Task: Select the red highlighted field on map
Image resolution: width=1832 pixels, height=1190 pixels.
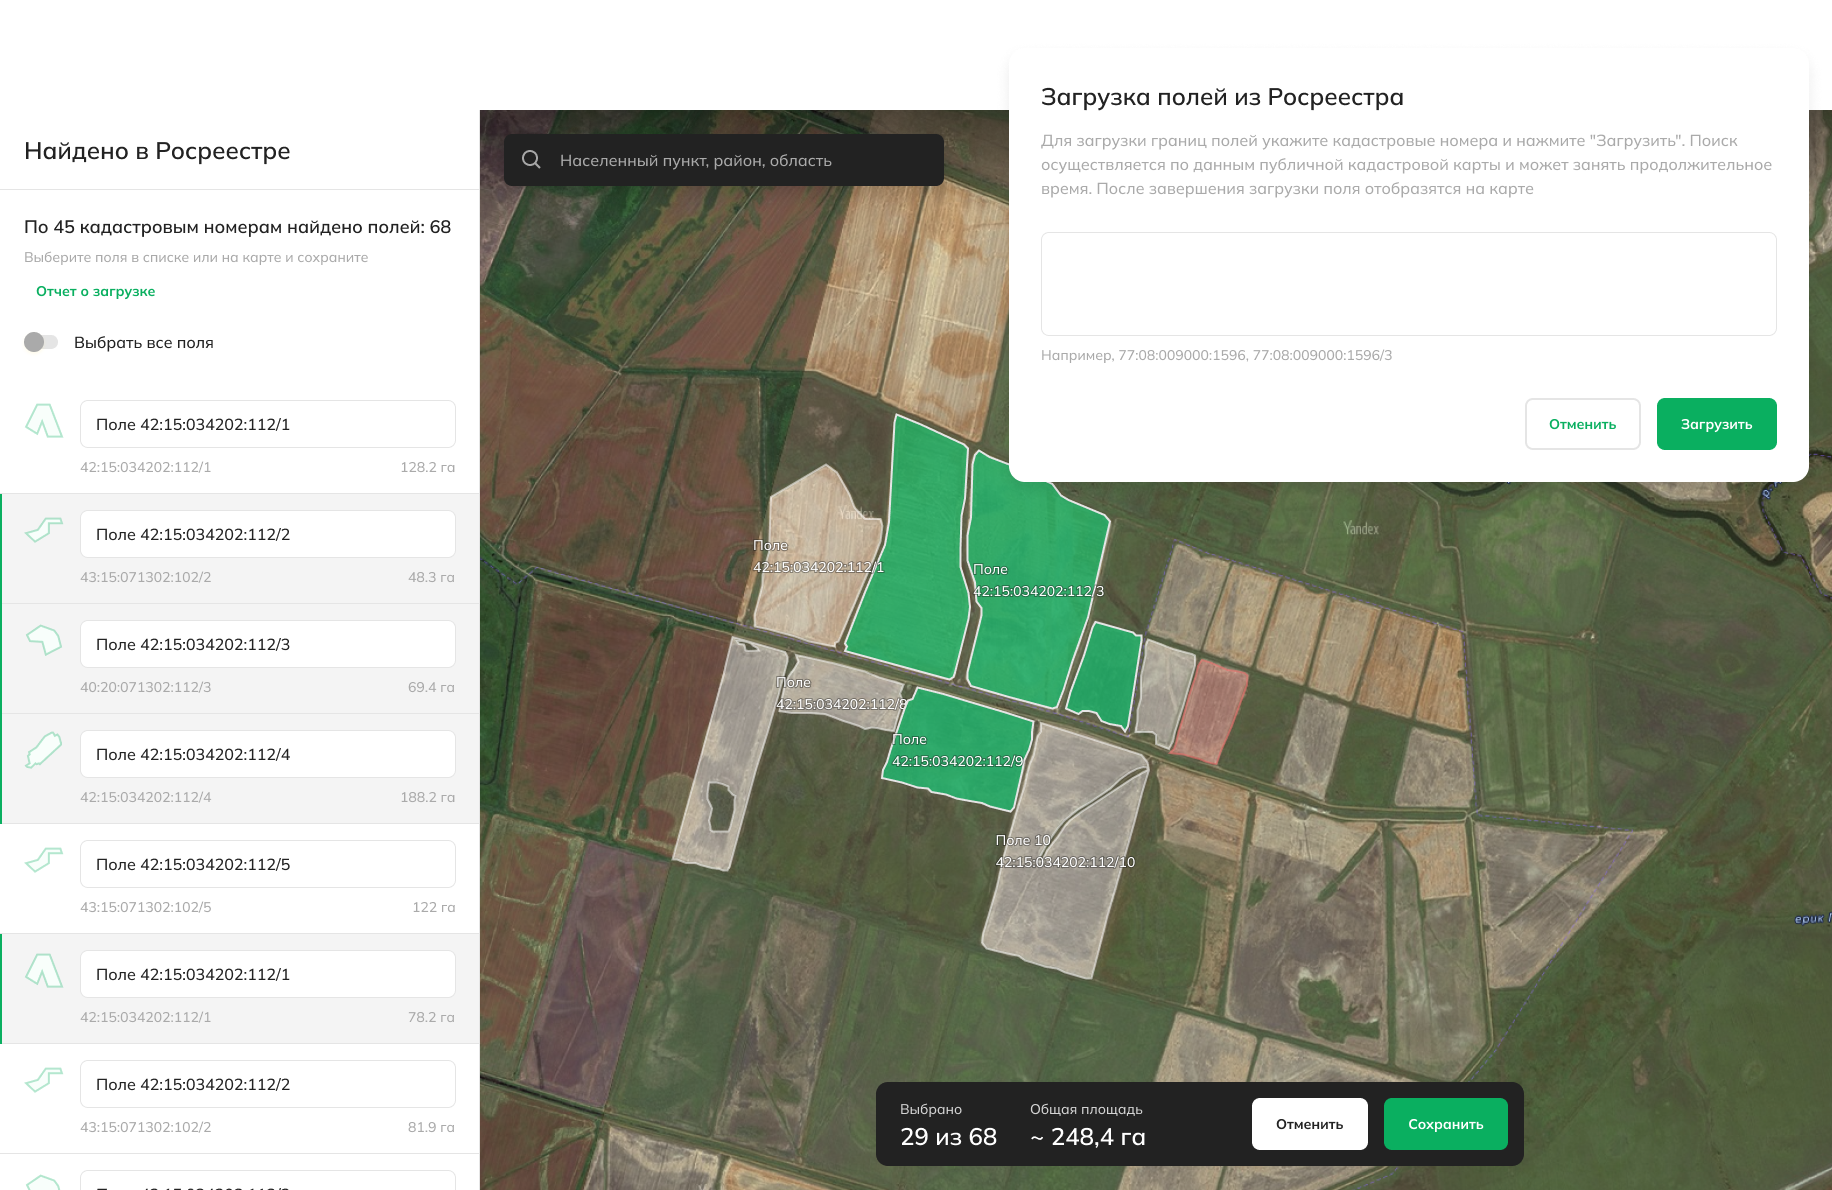Action: [x=1209, y=711]
